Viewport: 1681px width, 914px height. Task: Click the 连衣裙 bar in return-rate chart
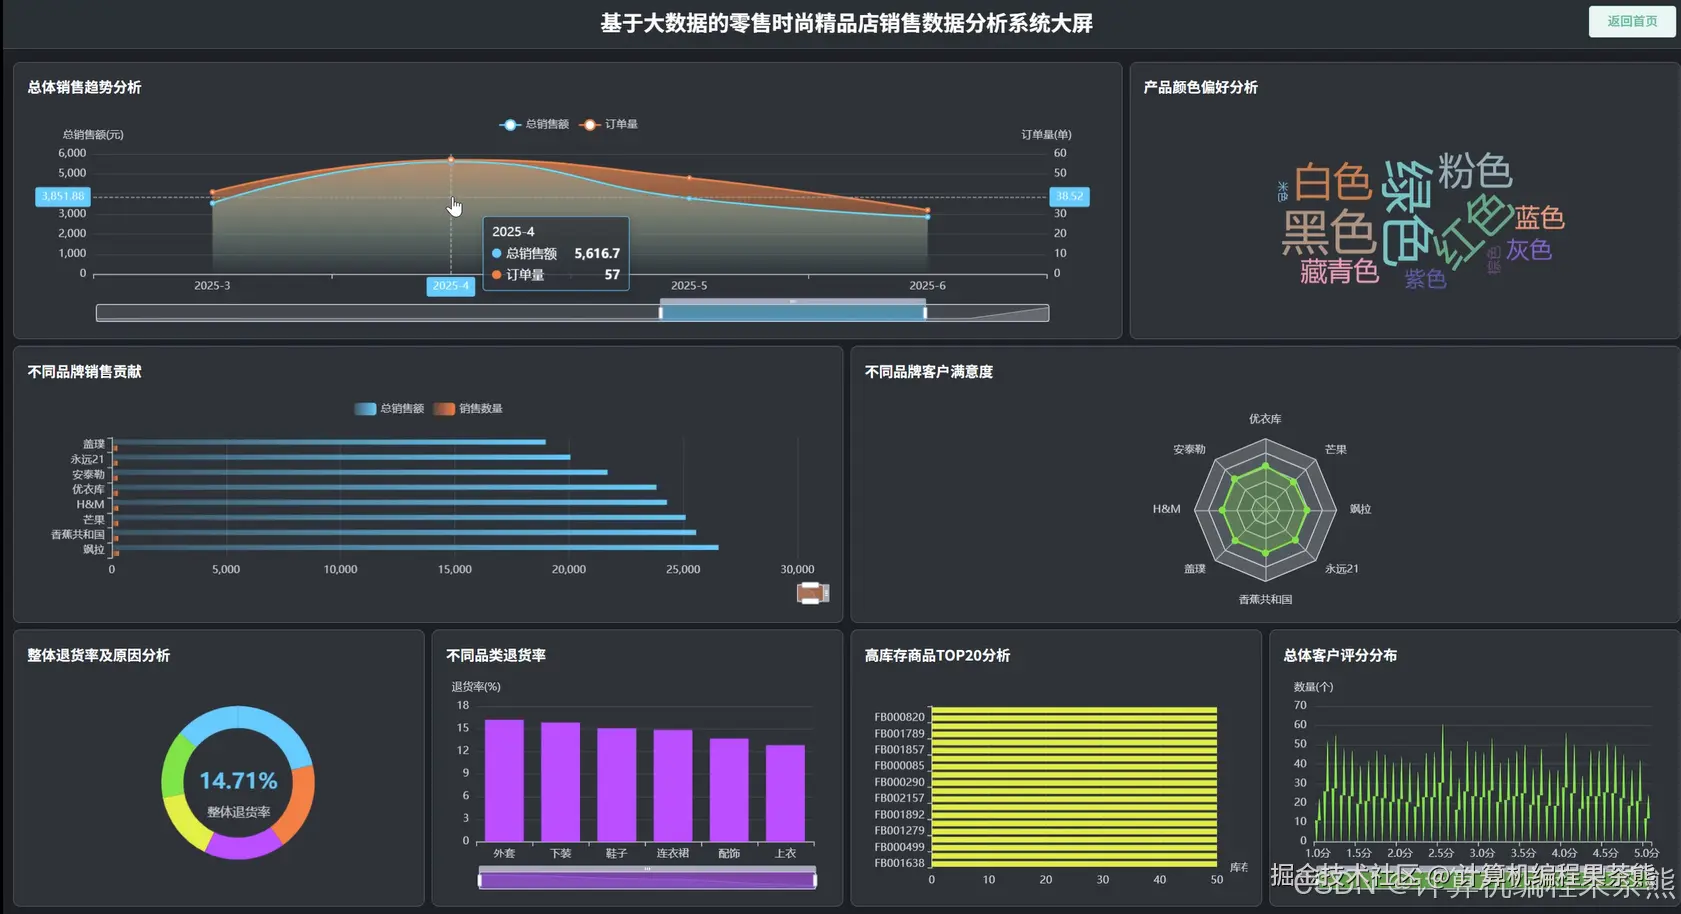point(673,786)
